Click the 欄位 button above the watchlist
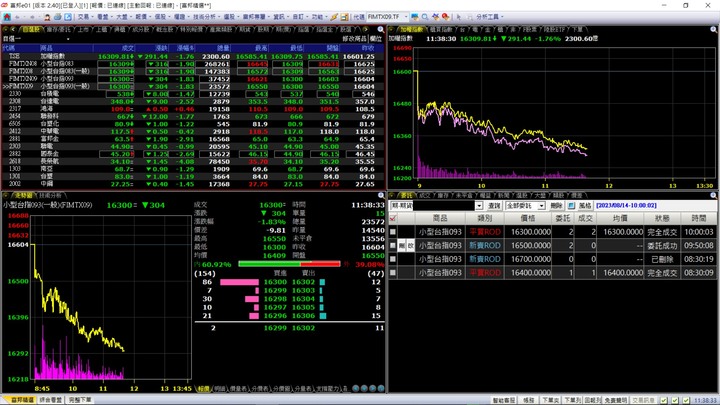Screen dimensions: 720x405 coord(376,39)
